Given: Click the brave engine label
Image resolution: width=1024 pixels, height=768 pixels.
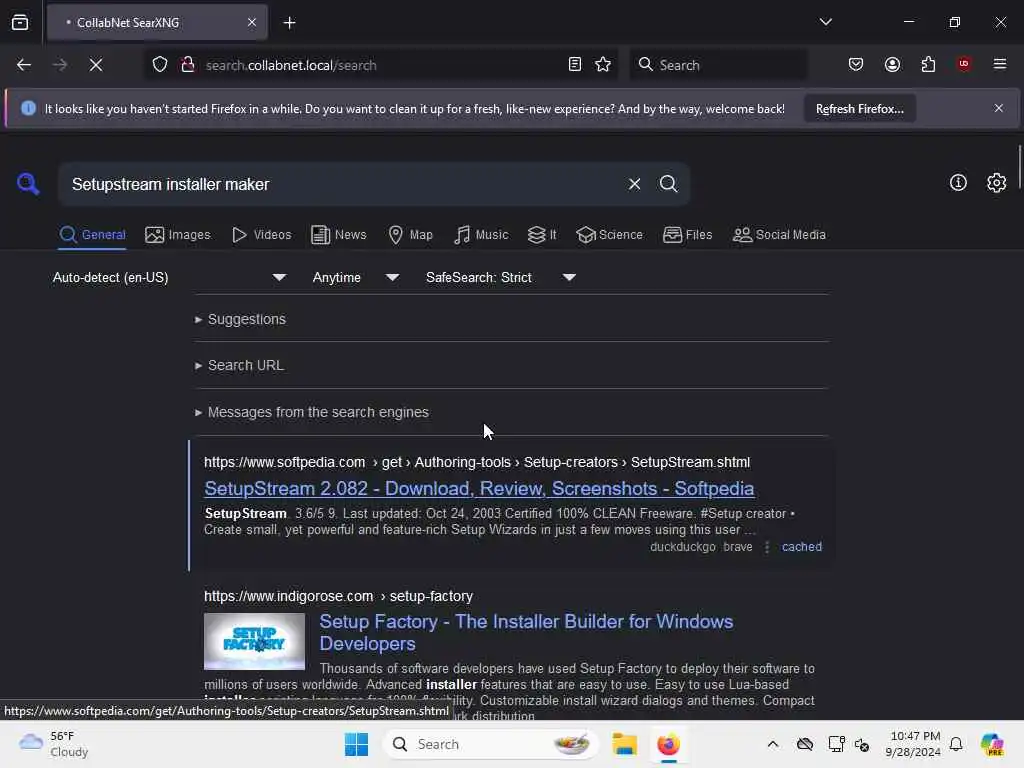Looking at the screenshot, I should pos(737,547).
